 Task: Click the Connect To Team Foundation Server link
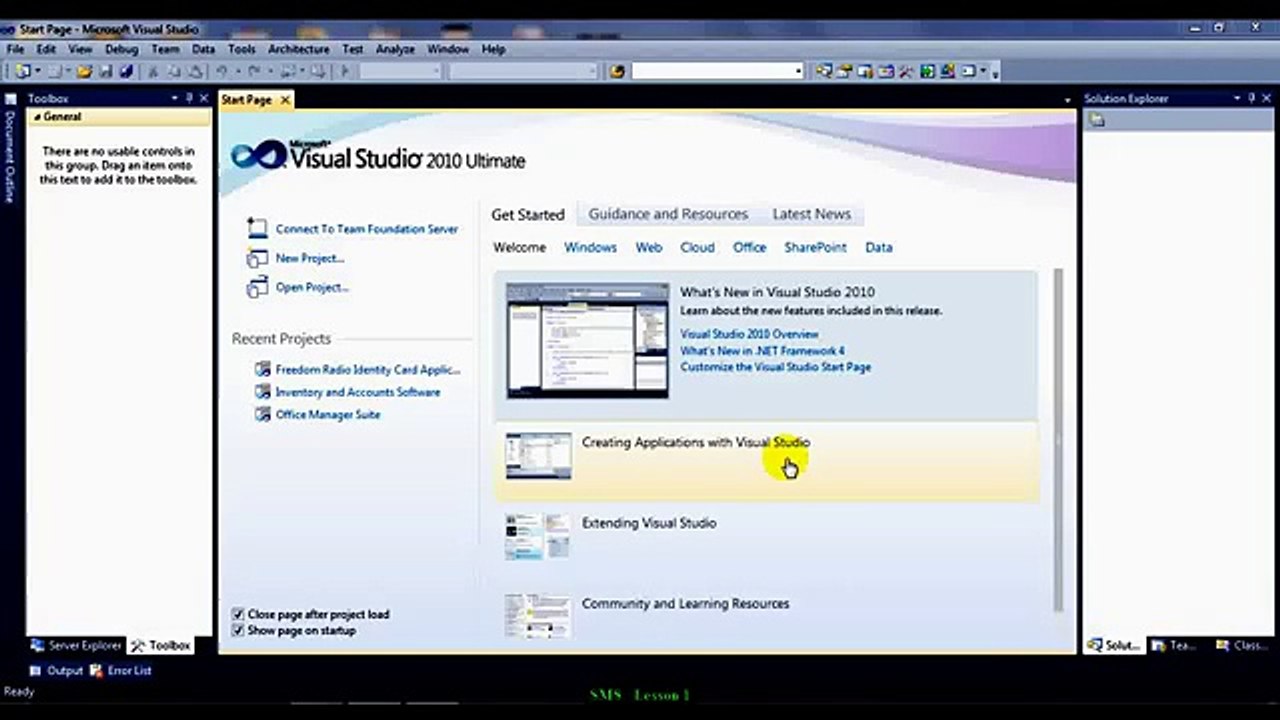(366, 229)
